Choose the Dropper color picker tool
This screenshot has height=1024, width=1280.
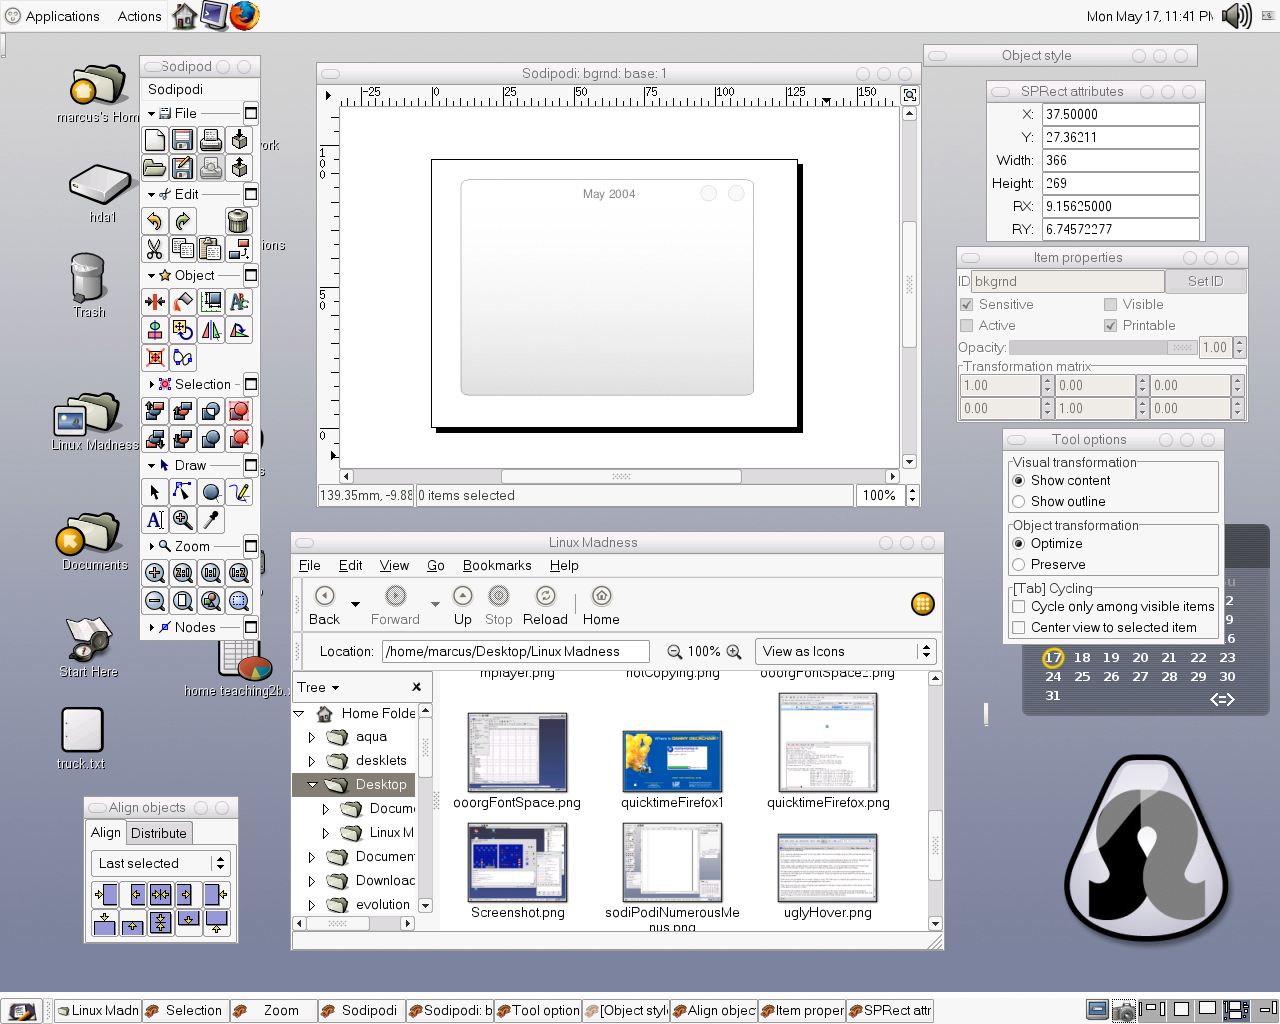pyautogui.click(x=211, y=520)
